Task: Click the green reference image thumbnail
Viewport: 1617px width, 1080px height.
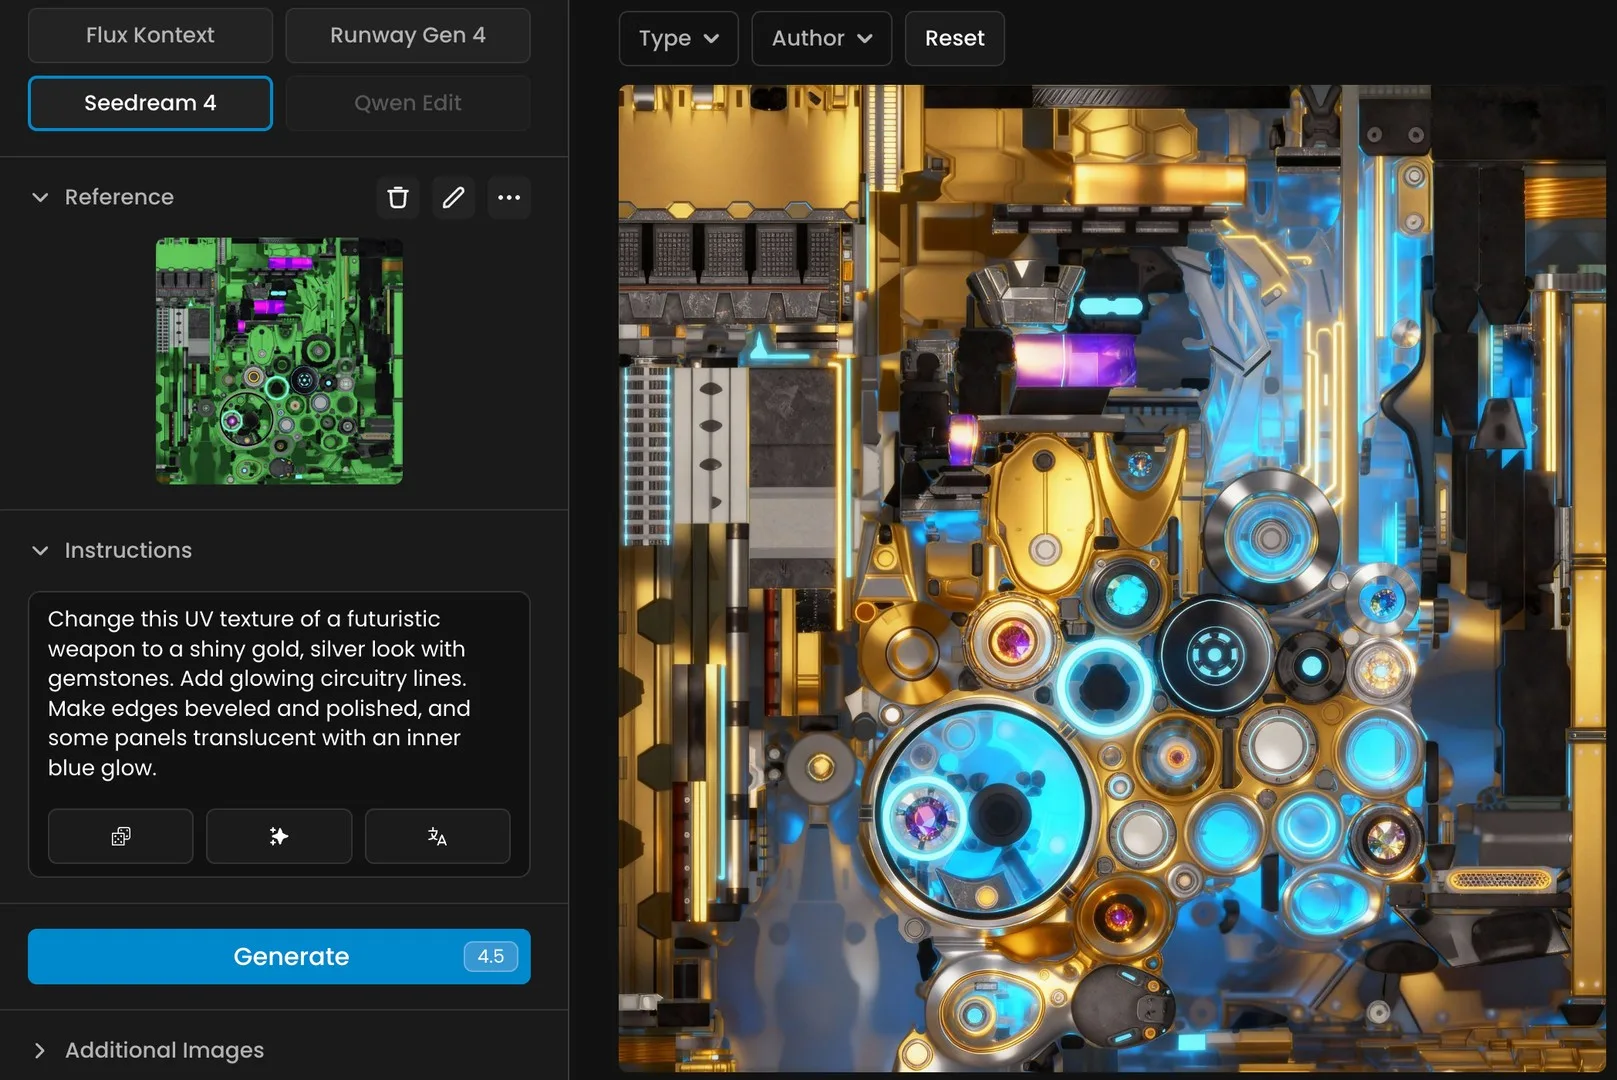Action: [279, 360]
